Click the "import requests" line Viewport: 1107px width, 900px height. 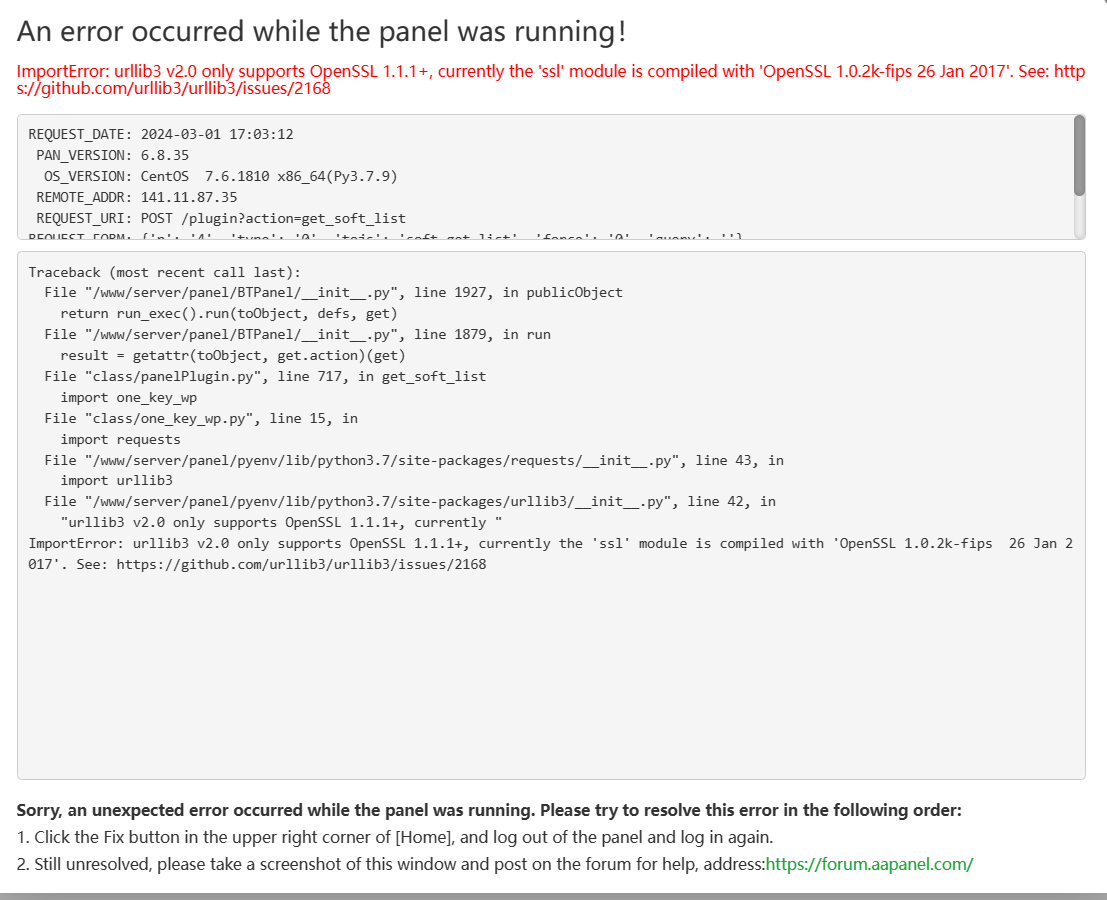click(120, 439)
